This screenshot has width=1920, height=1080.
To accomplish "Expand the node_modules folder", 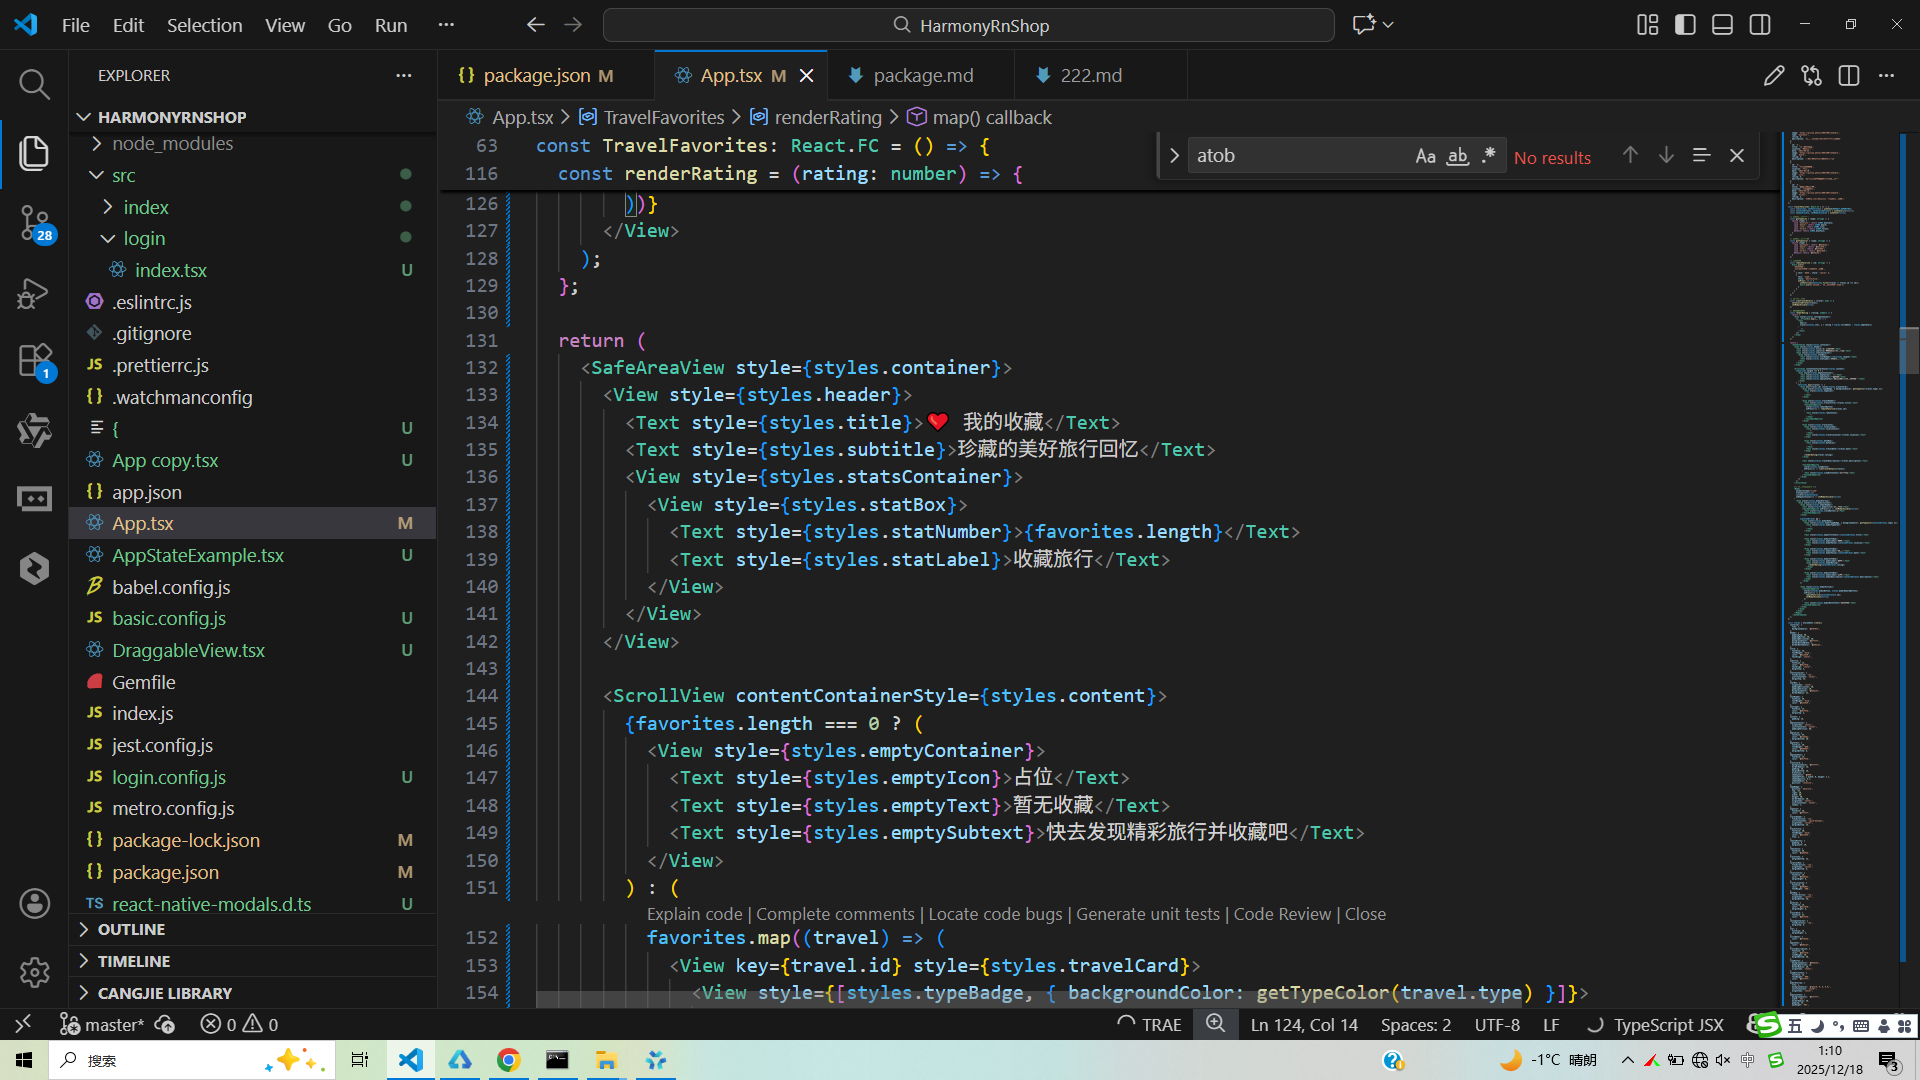I will (x=172, y=144).
